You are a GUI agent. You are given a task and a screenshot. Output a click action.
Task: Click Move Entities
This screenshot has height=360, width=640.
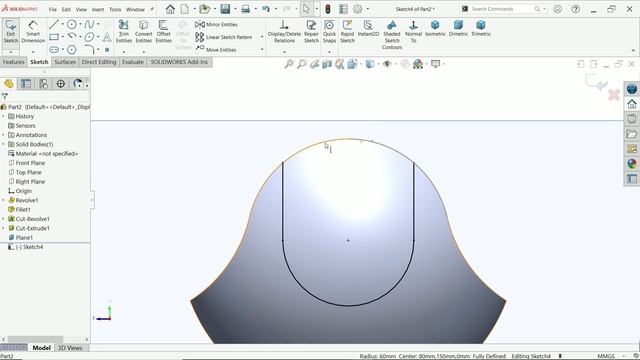[216, 49]
